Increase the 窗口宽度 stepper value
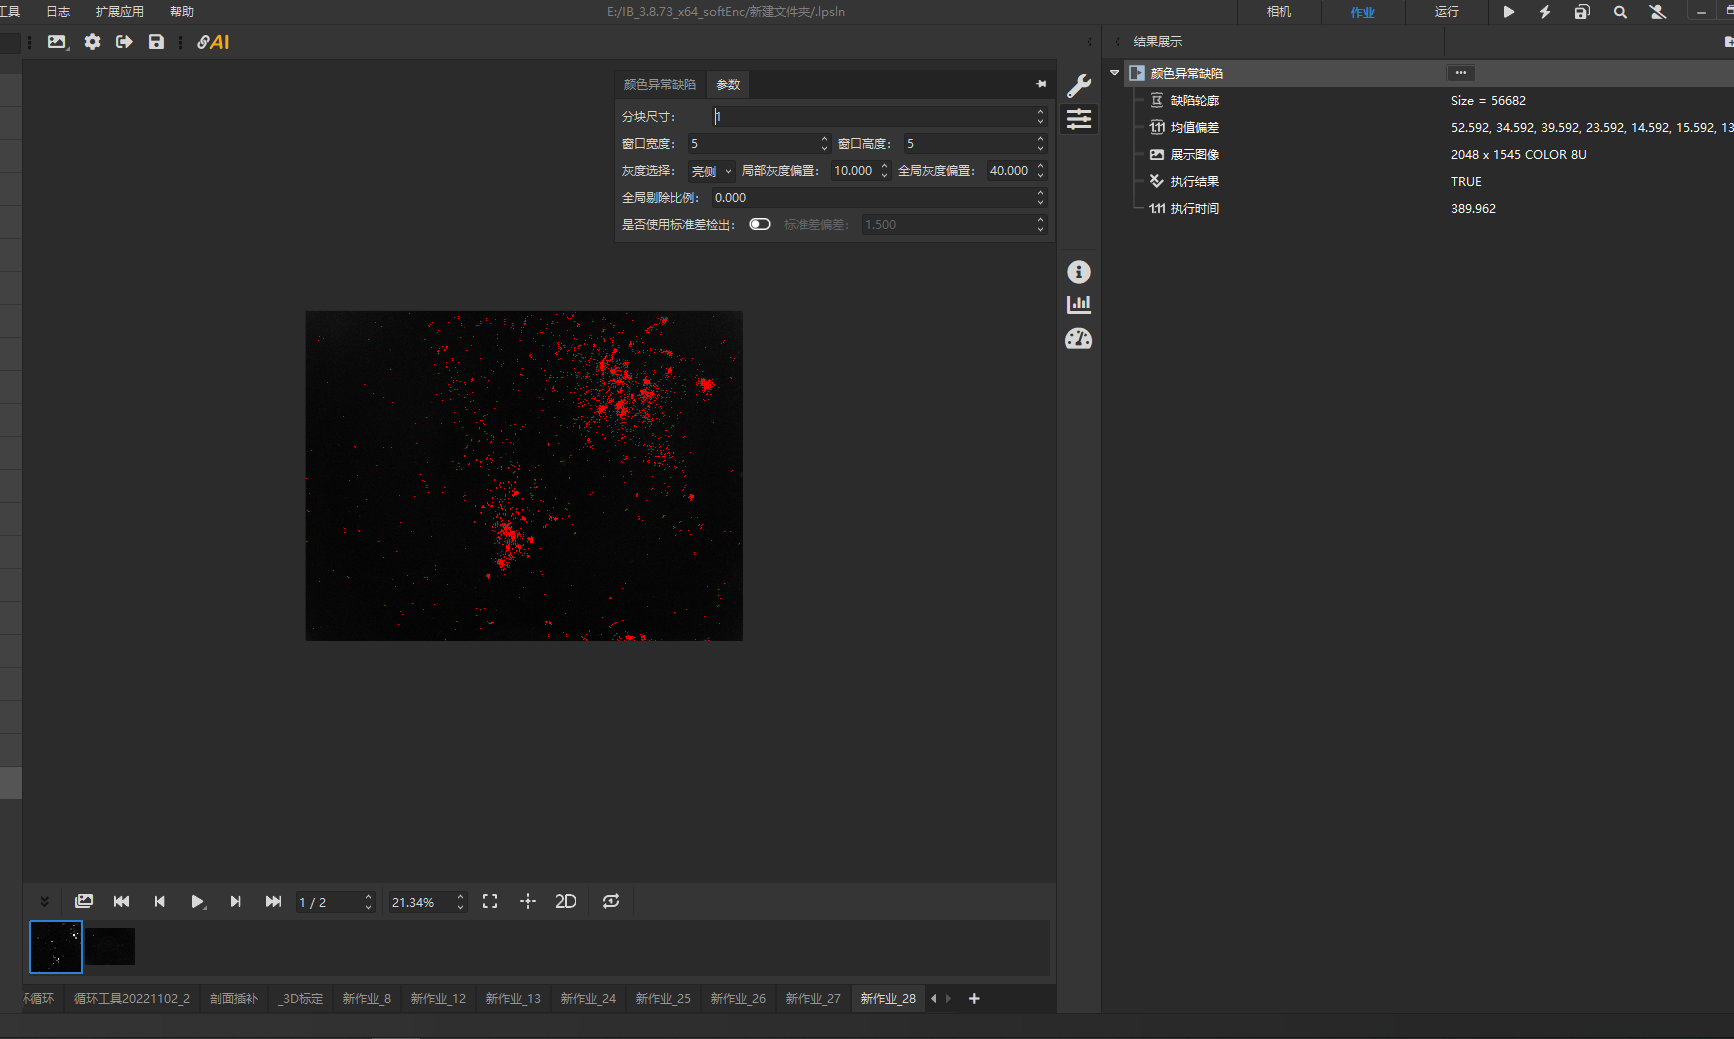Viewport: 1734px width, 1039px height. (x=824, y=139)
